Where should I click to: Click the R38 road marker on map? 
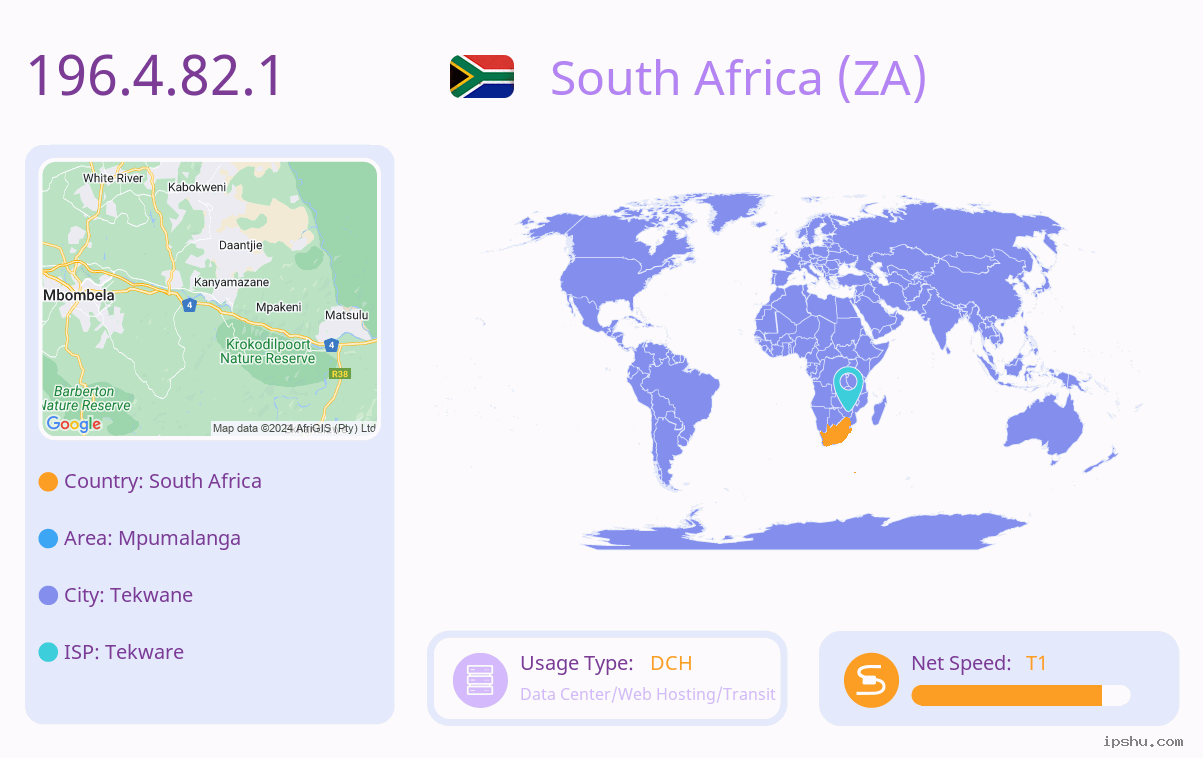tap(340, 374)
